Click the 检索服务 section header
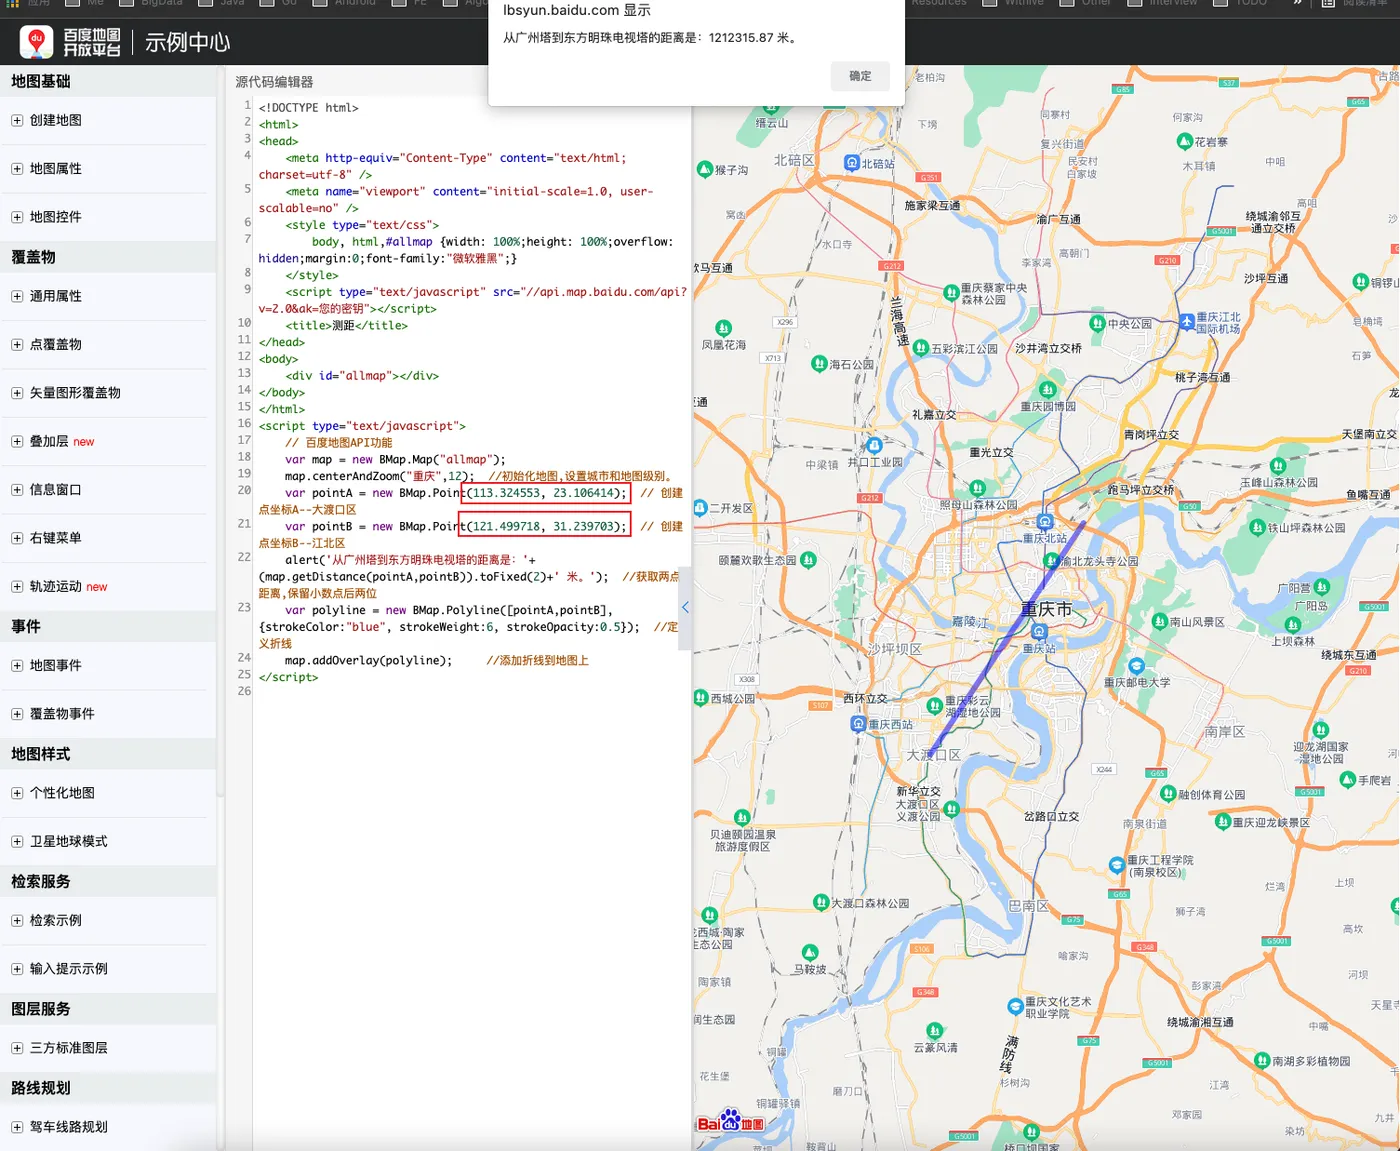 (x=108, y=881)
